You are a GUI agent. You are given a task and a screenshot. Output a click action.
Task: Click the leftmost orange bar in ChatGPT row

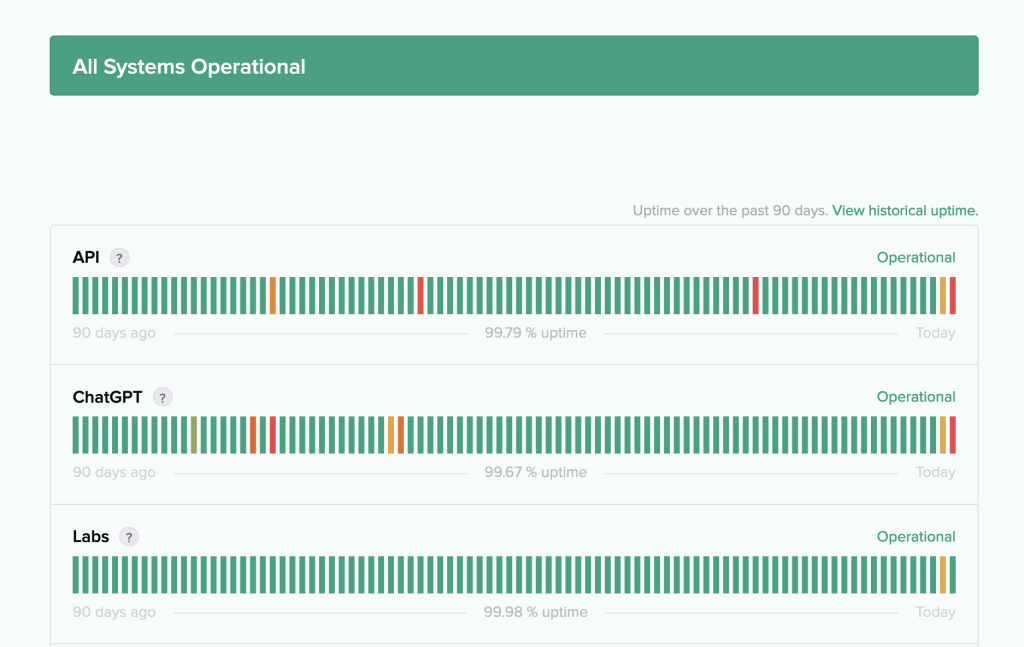tap(253, 435)
